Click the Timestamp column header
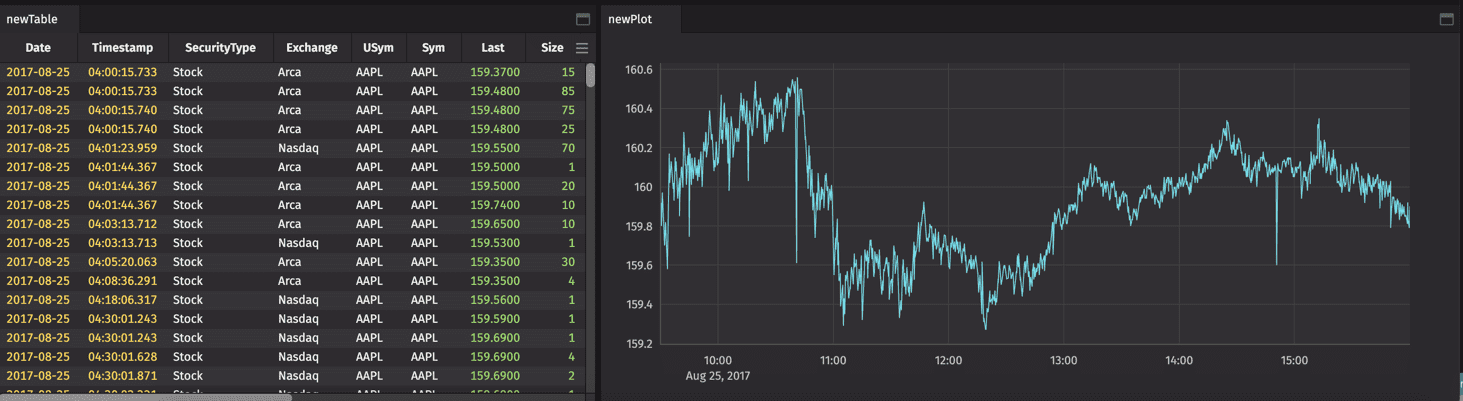The image size is (1463, 401). tap(122, 48)
